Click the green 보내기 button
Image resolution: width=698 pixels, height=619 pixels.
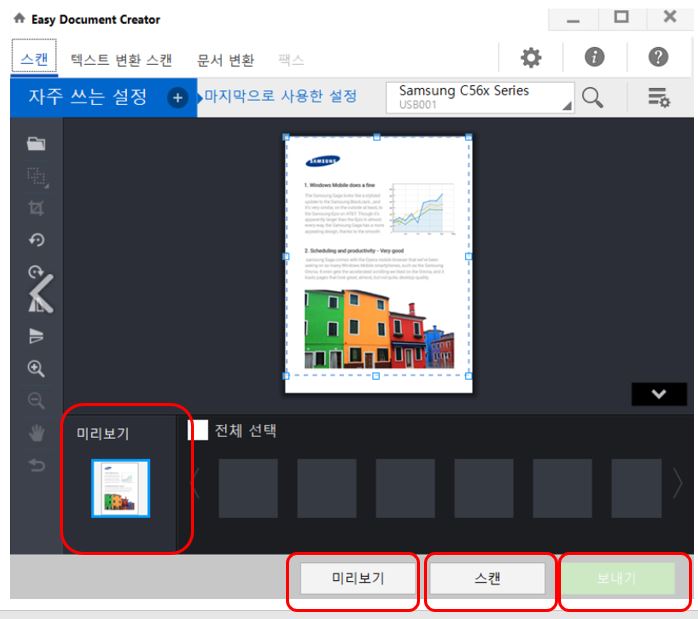pos(617,578)
